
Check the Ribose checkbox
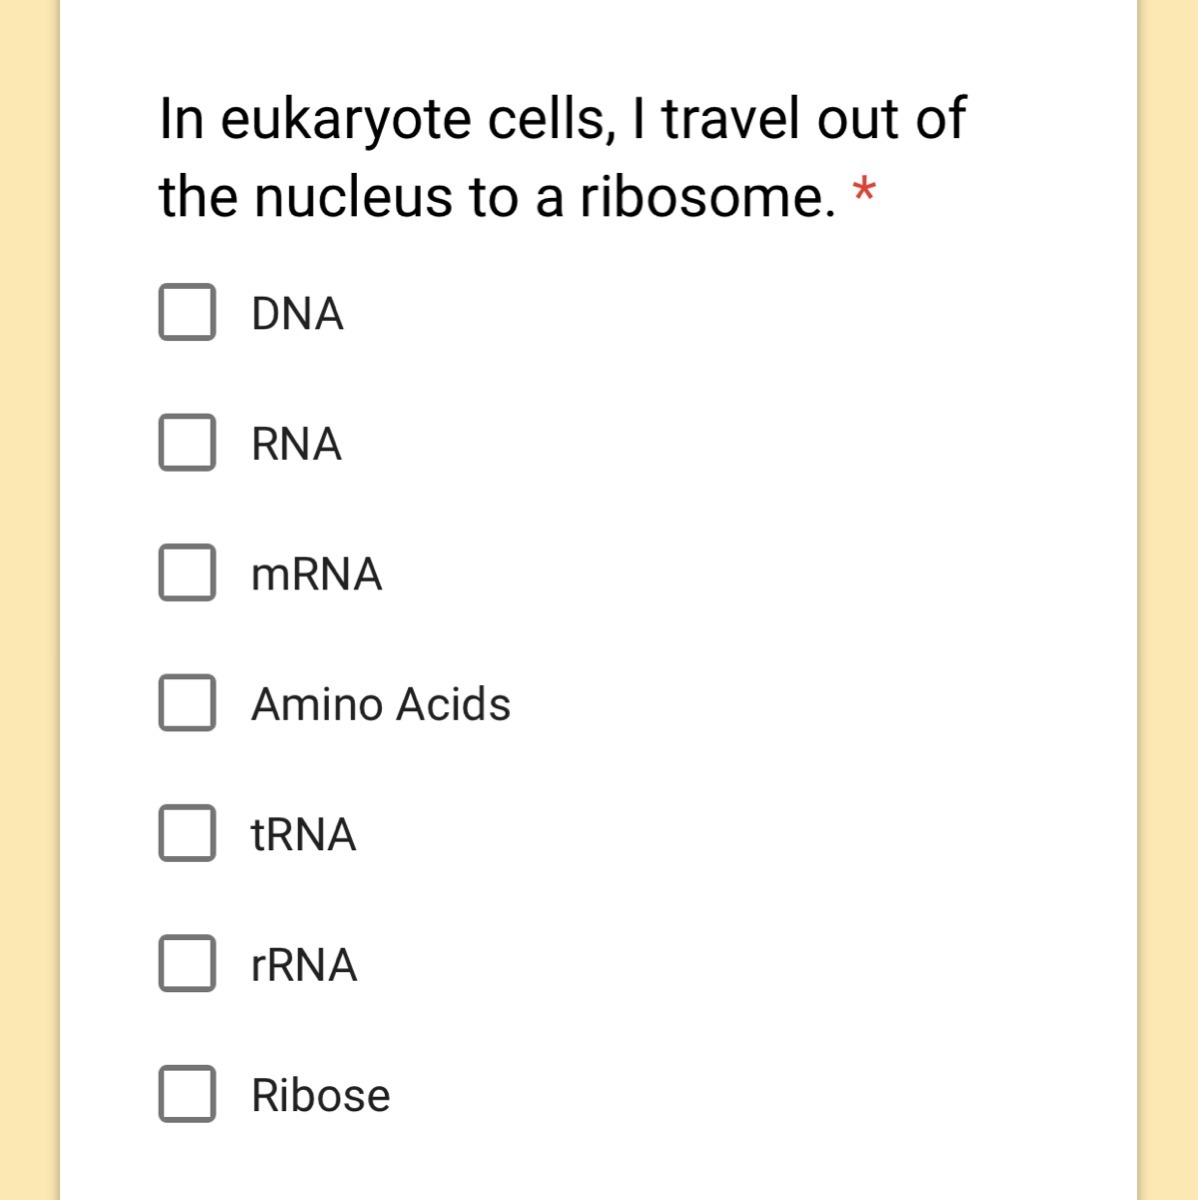(x=187, y=1094)
